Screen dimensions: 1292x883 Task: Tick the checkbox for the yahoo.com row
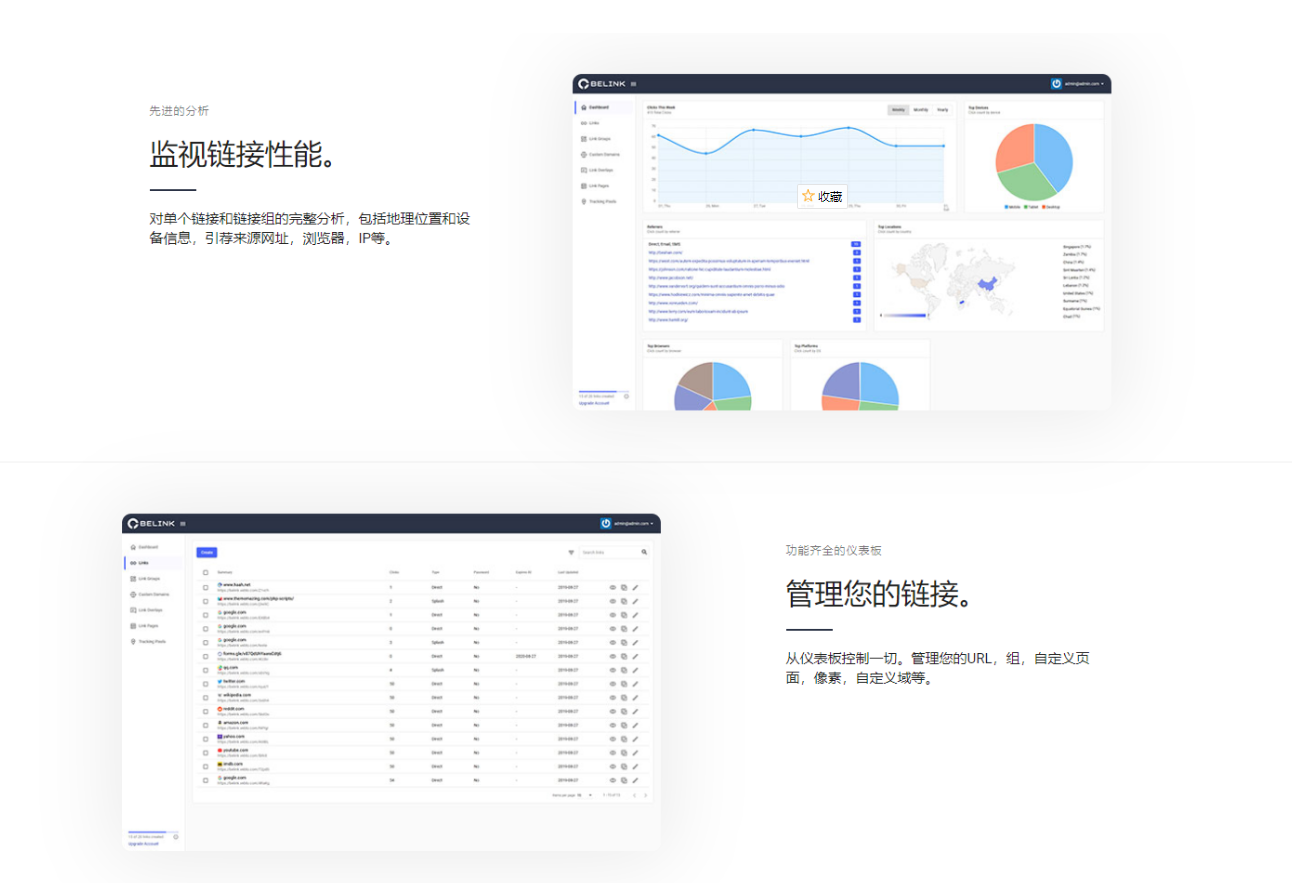(x=206, y=738)
